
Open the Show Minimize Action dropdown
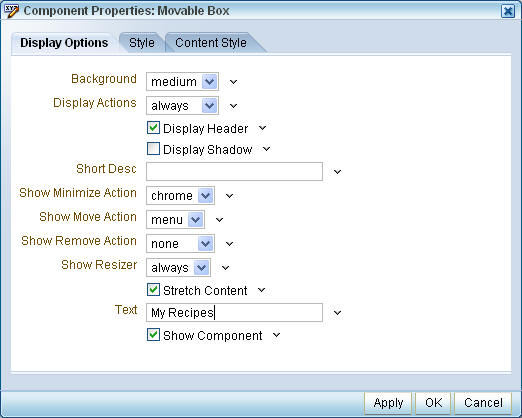point(180,196)
